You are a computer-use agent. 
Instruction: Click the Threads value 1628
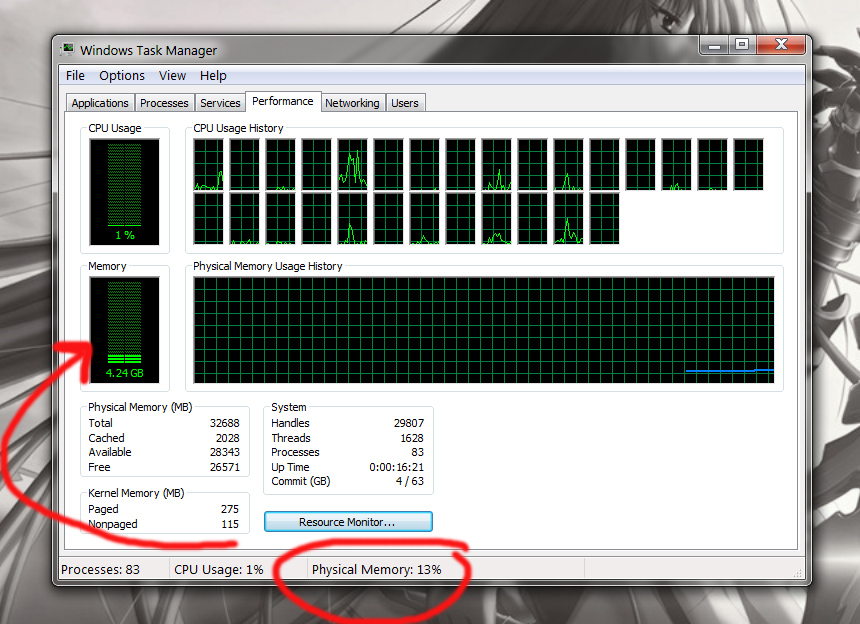pos(412,438)
